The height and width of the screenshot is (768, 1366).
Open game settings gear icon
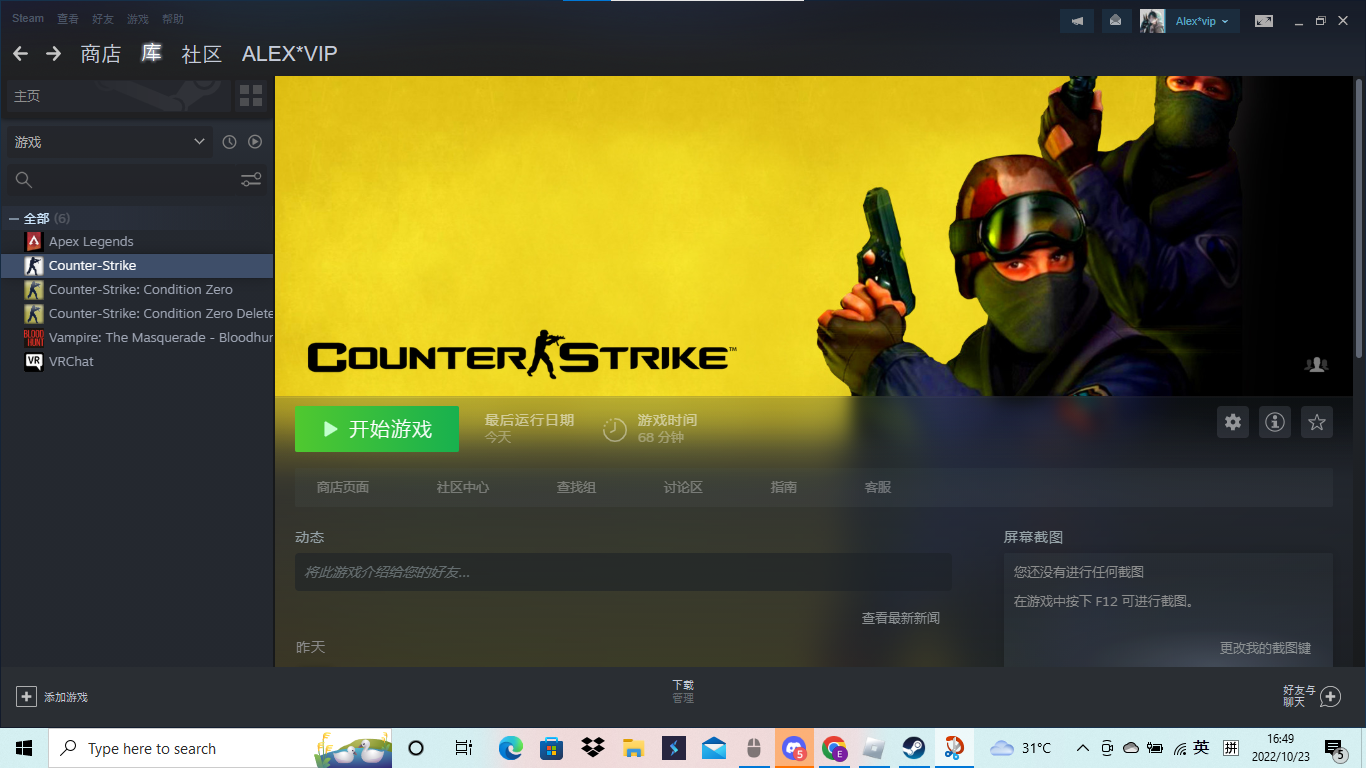pyautogui.click(x=1233, y=422)
